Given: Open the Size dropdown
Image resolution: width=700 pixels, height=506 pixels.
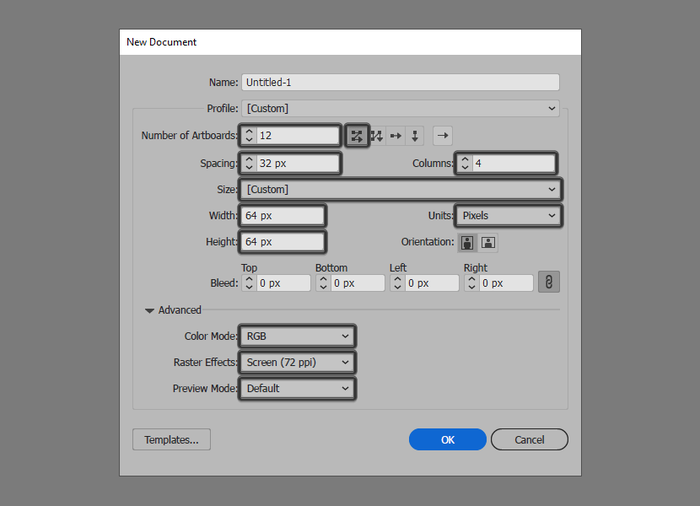Looking at the screenshot, I should [400, 189].
